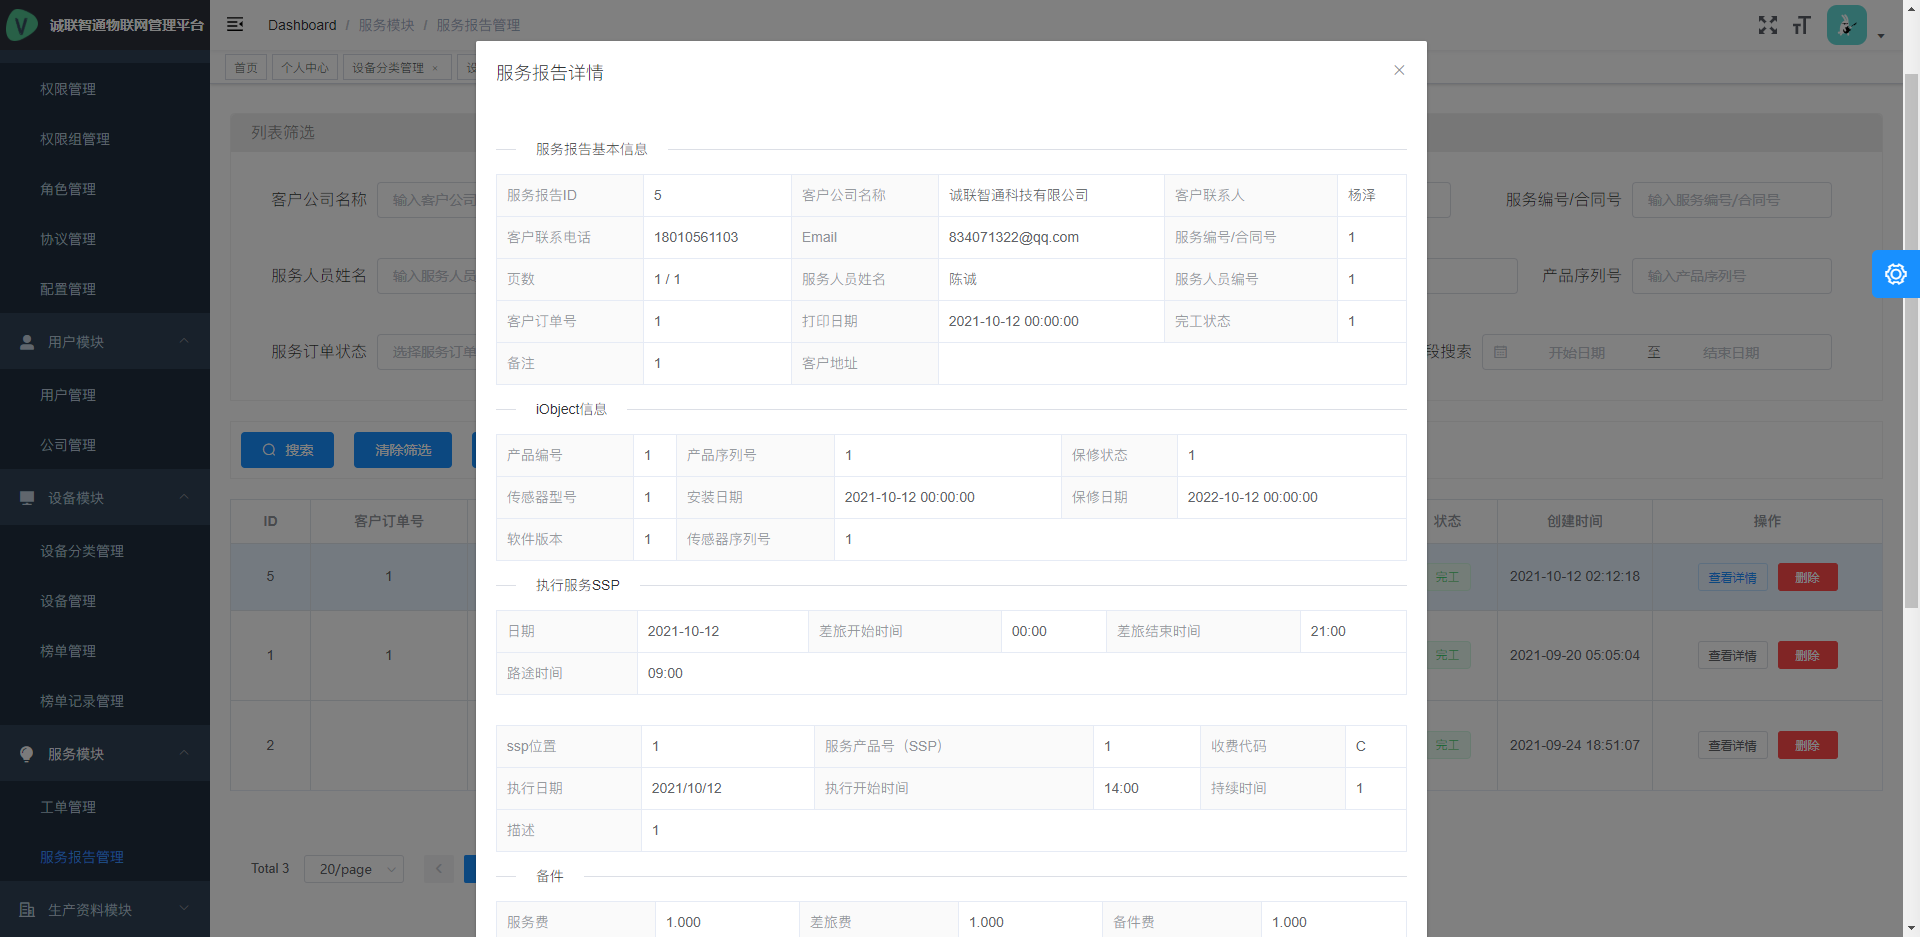The width and height of the screenshot is (1920, 937).
Task: Toggle the sidebar hamburger menu icon
Action: [235, 24]
